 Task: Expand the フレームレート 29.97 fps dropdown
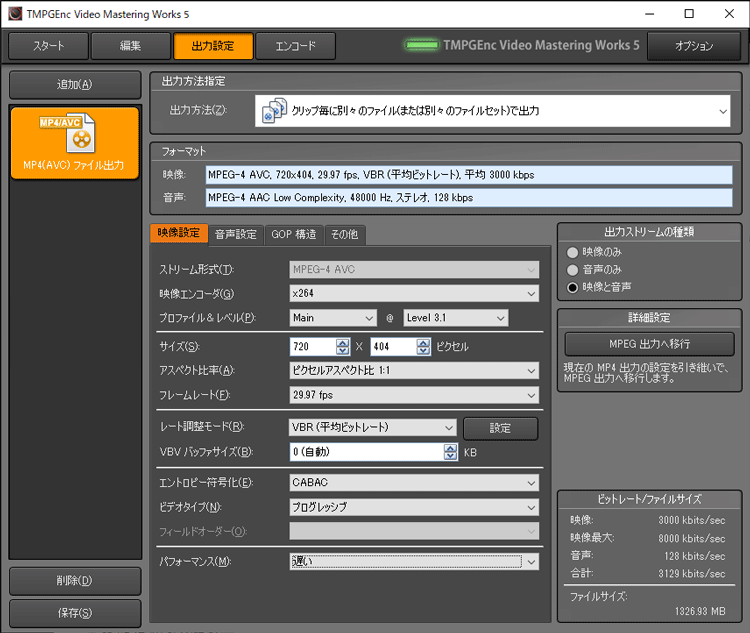[x=413, y=395]
